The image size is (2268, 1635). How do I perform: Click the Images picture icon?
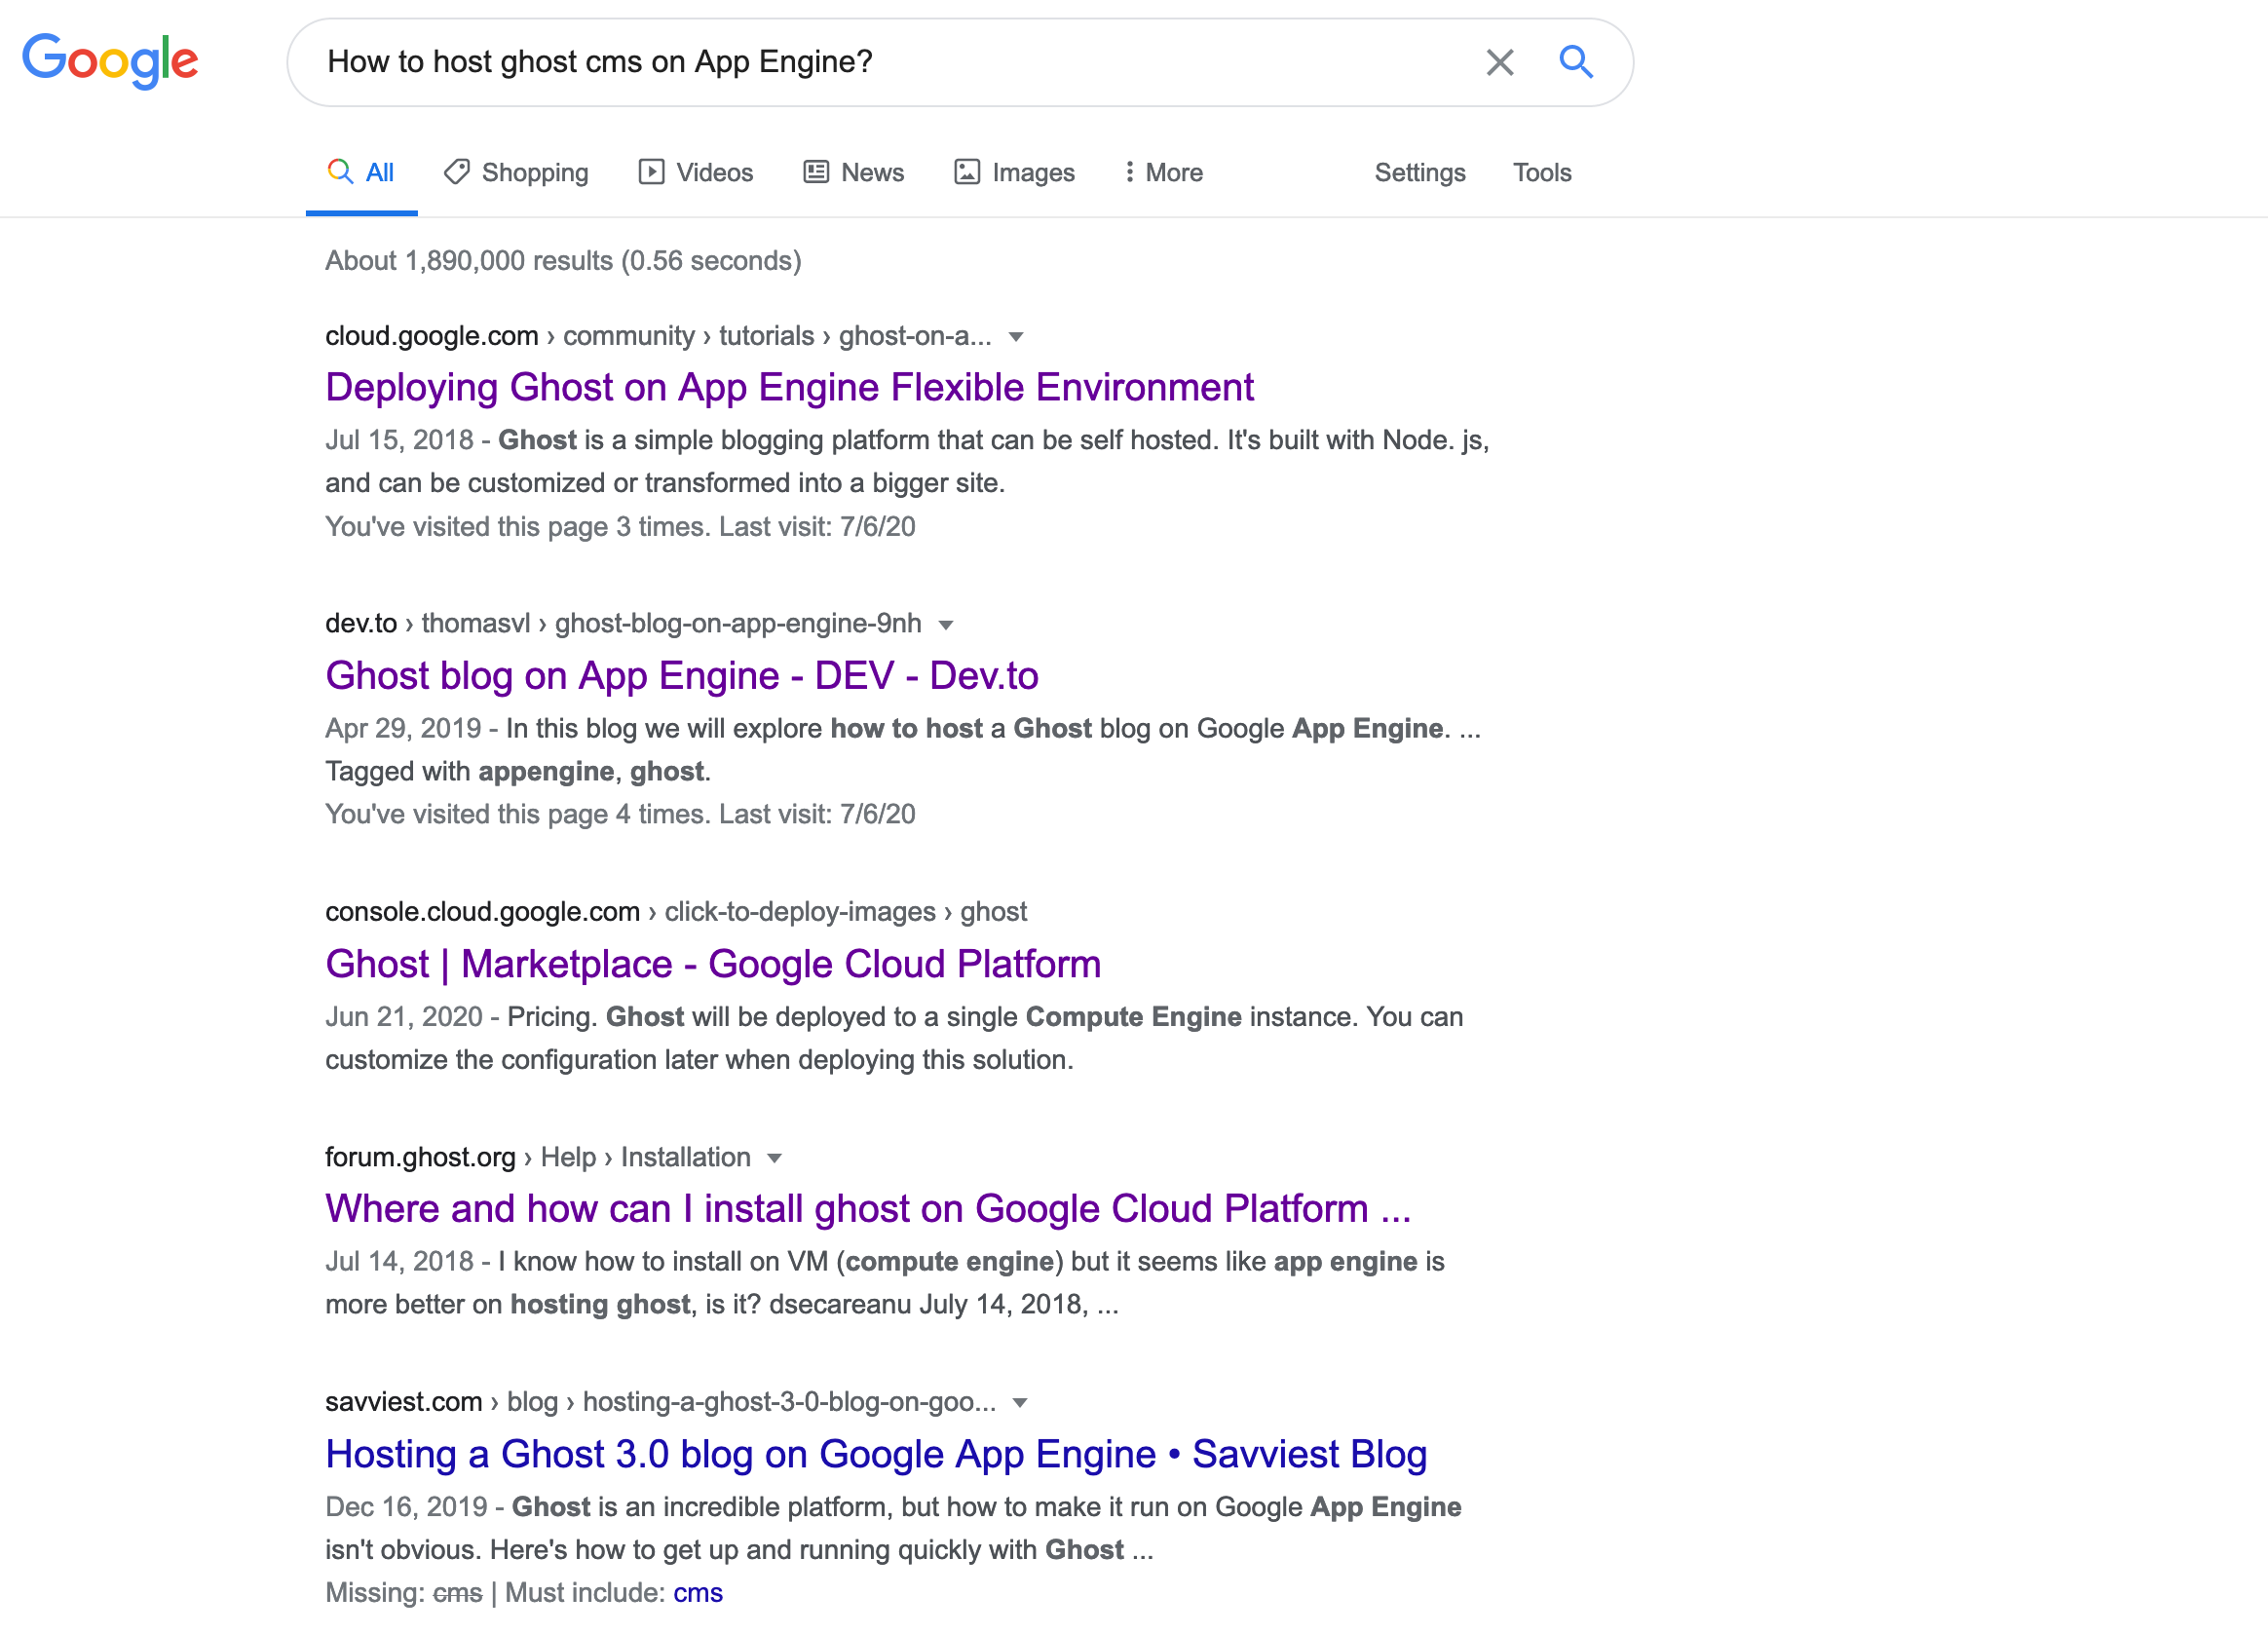(x=967, y=172)
